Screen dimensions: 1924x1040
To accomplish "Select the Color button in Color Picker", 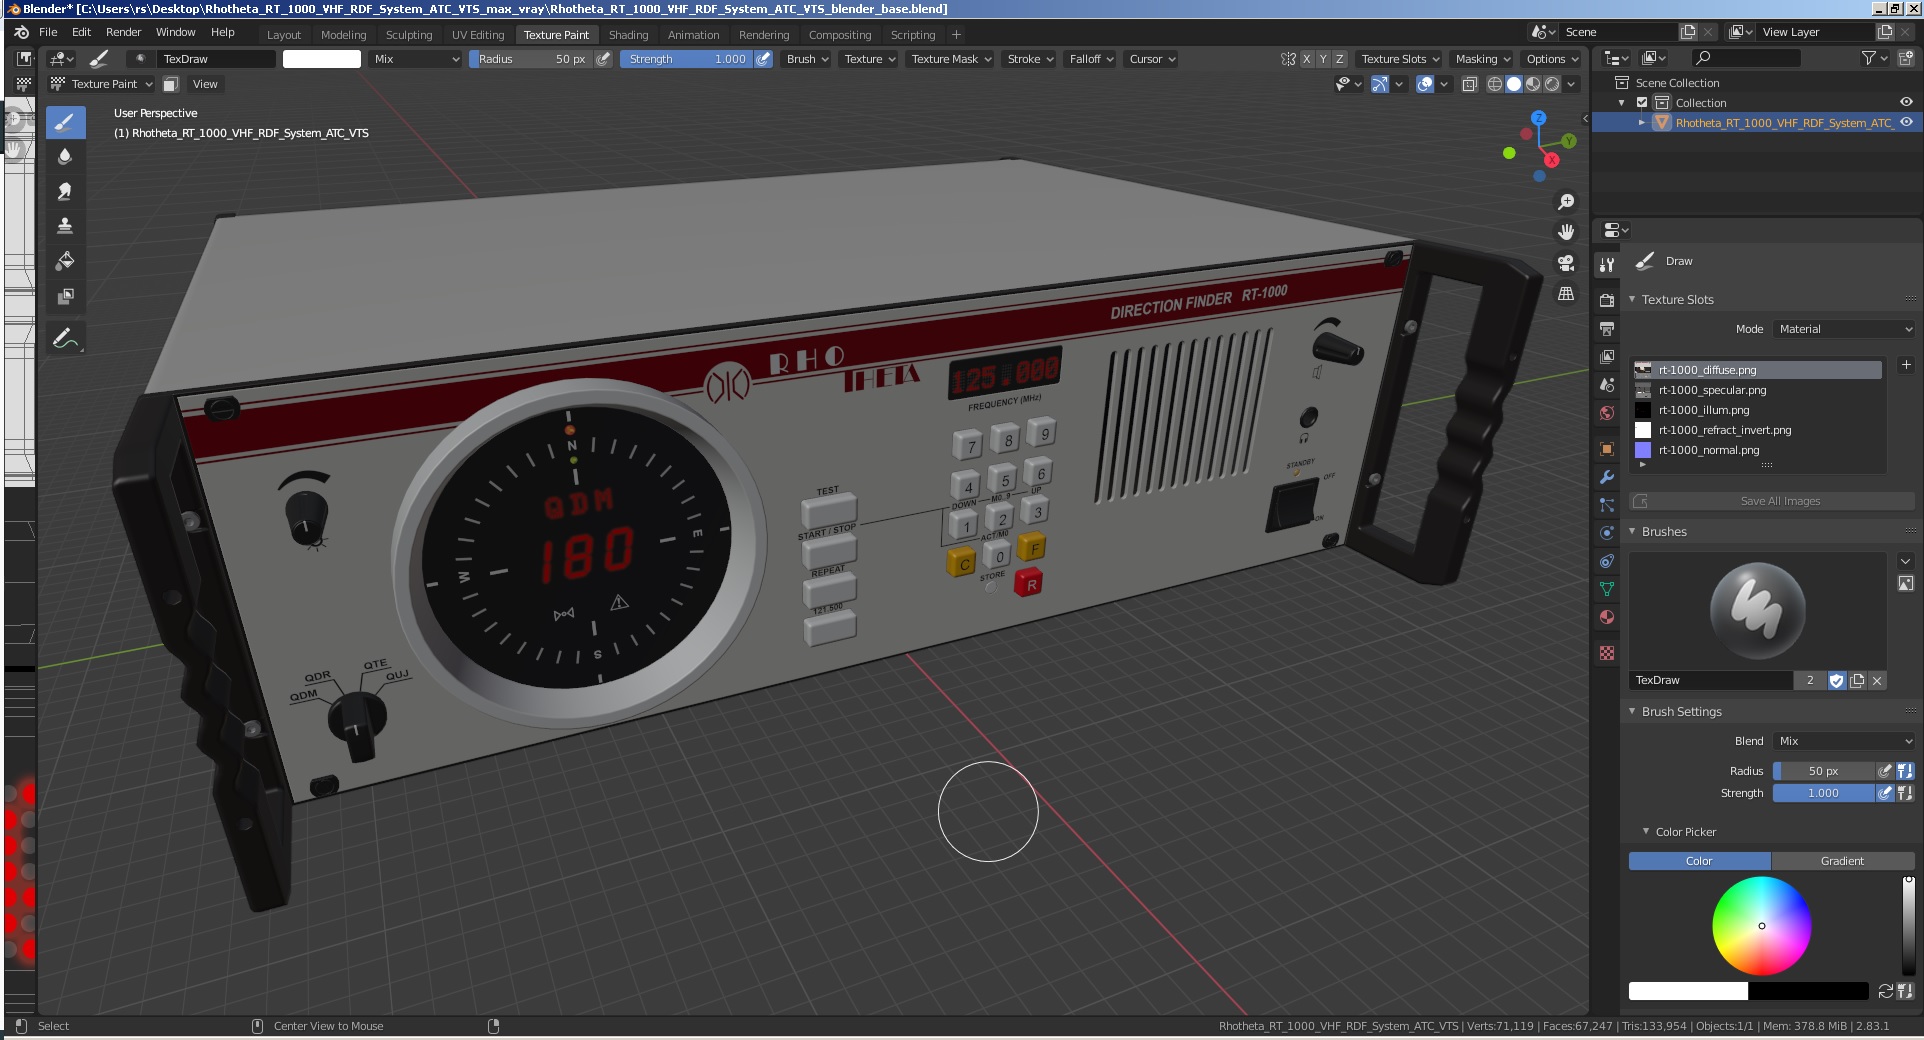I will pyautogui.click(x=1700, y=861).
